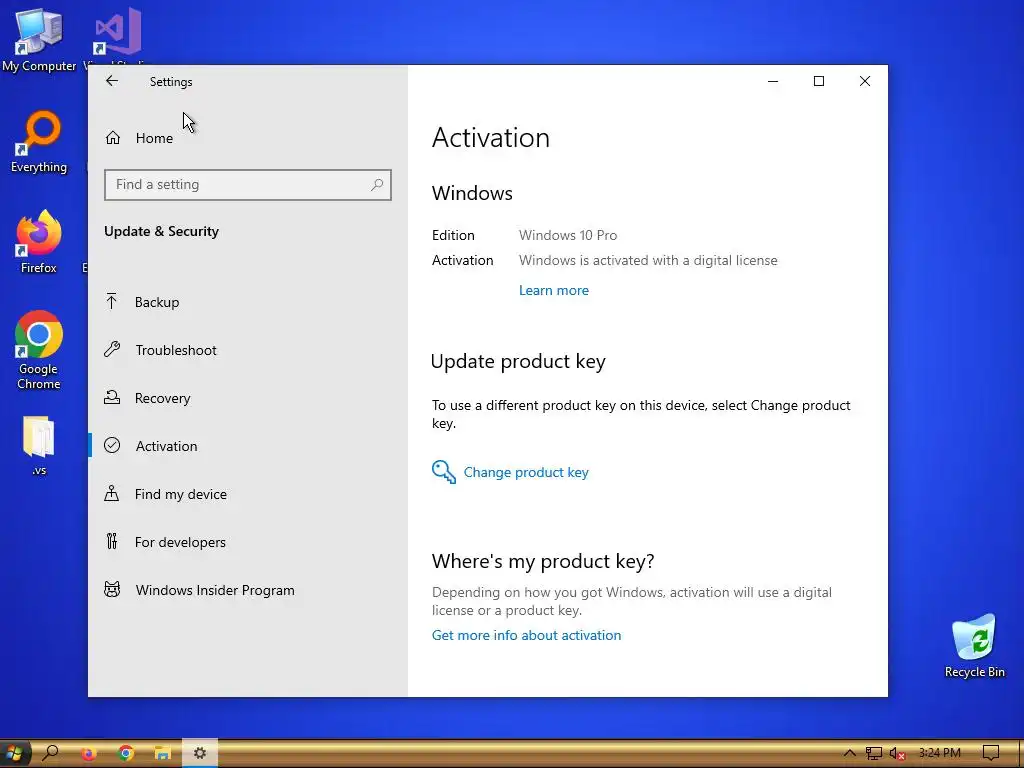Minimize the Settings window

pos(773,81)
